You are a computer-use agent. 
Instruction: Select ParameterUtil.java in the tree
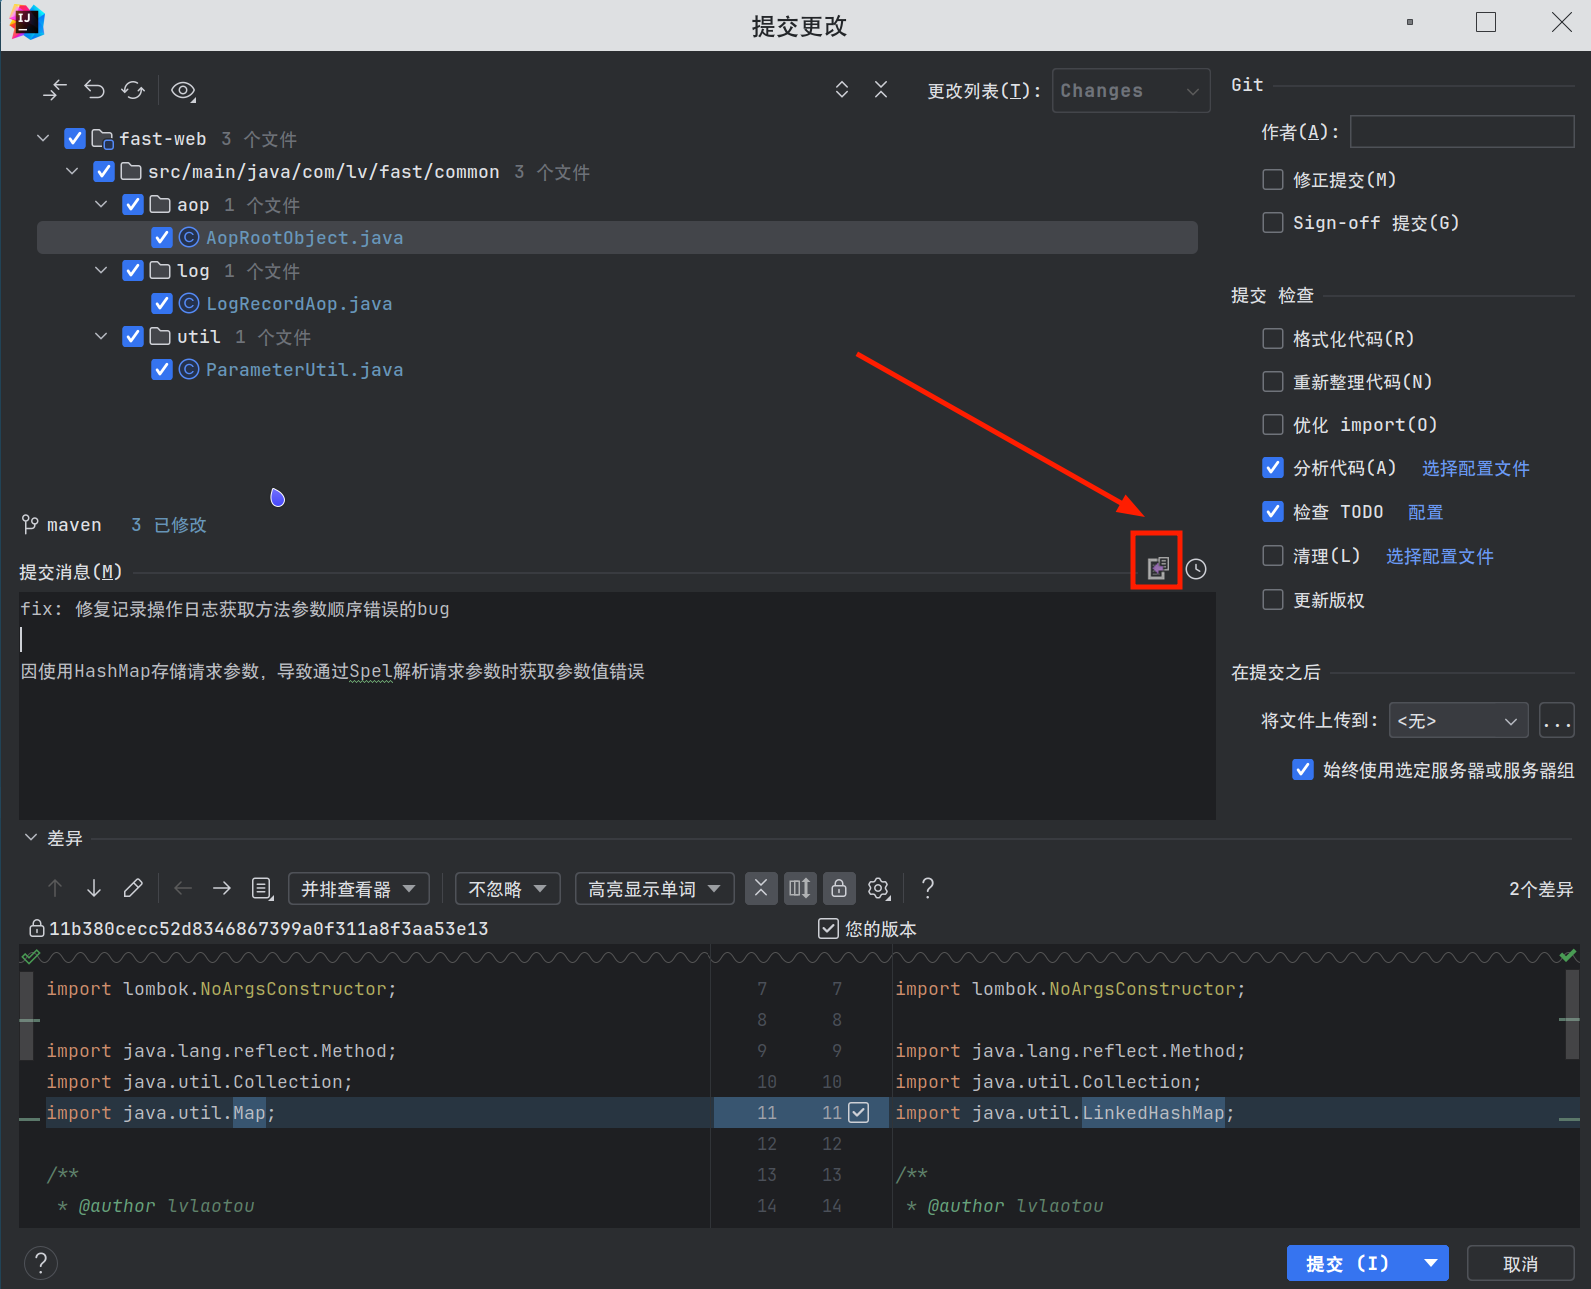click(x=305, y=370)
